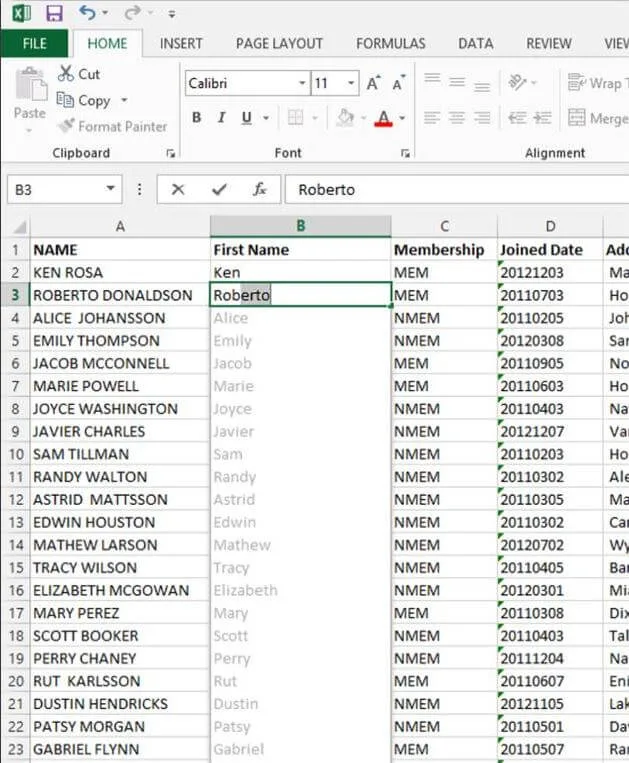Toggle Bold formatting

pos(196,118)
